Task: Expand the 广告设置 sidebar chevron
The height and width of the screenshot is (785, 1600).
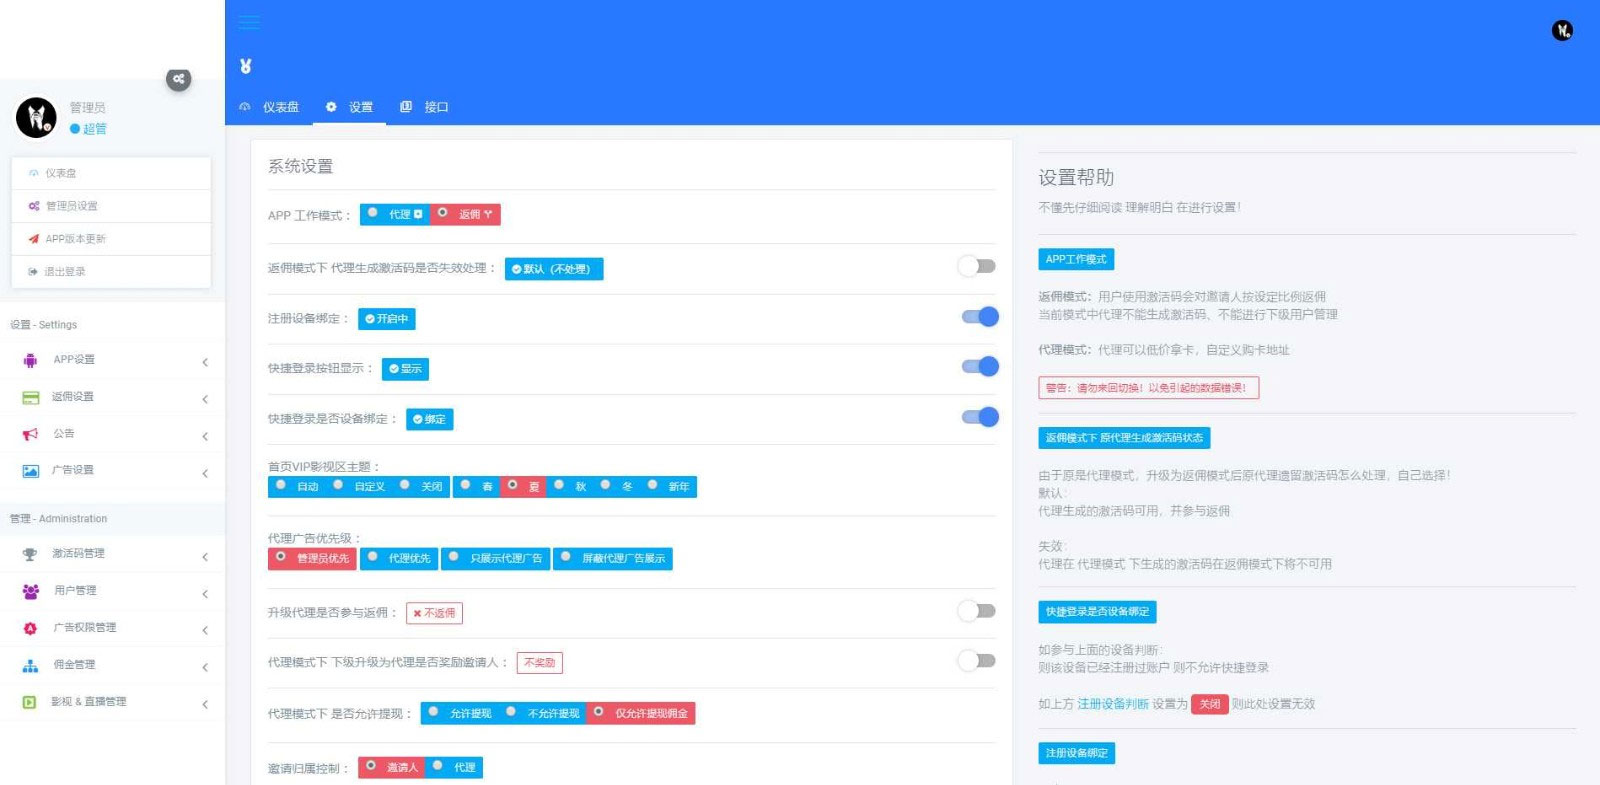Action: (x=205, y=473)
